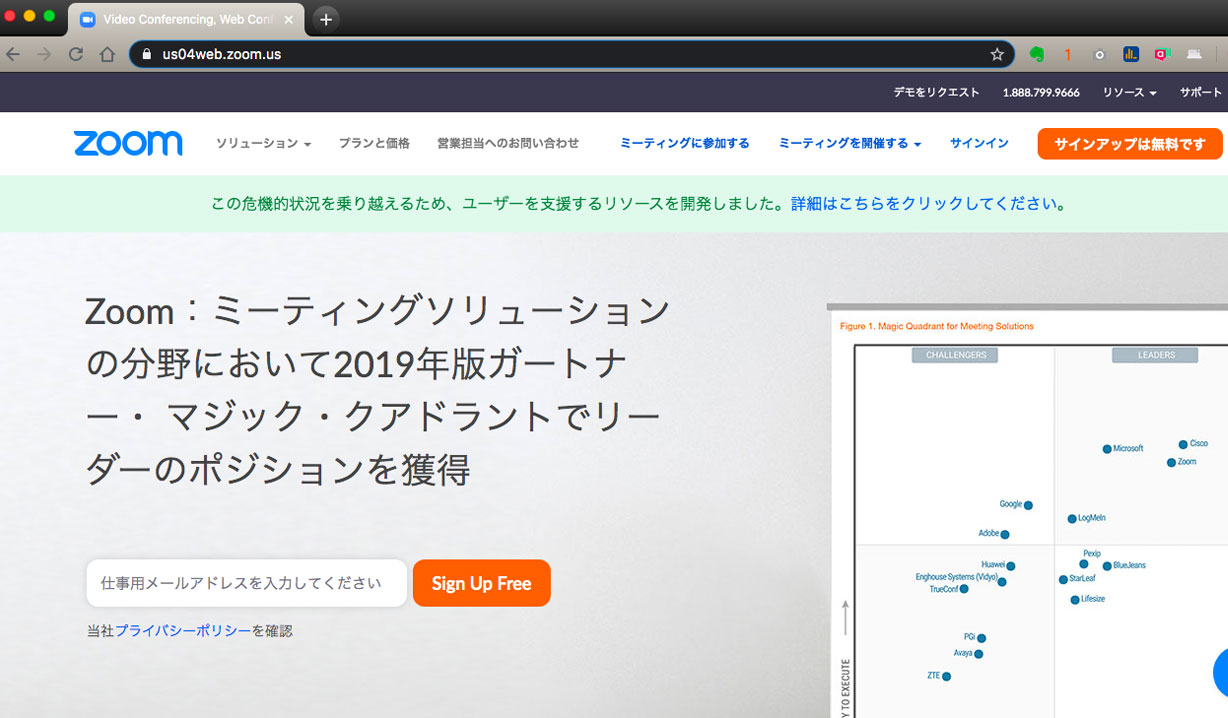Image resolution: width=1228 pixels, height=718 pixels.
Task: Go to the browser home page icon
Action: tap(107, 54)
